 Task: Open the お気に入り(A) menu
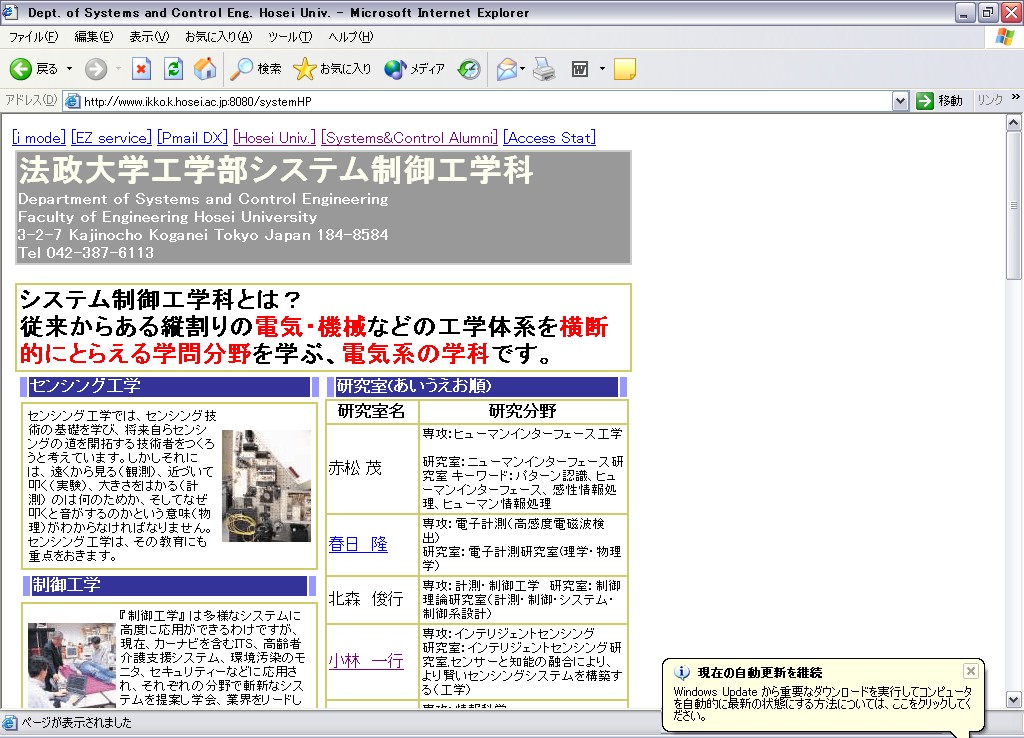(x=219, y=37)
